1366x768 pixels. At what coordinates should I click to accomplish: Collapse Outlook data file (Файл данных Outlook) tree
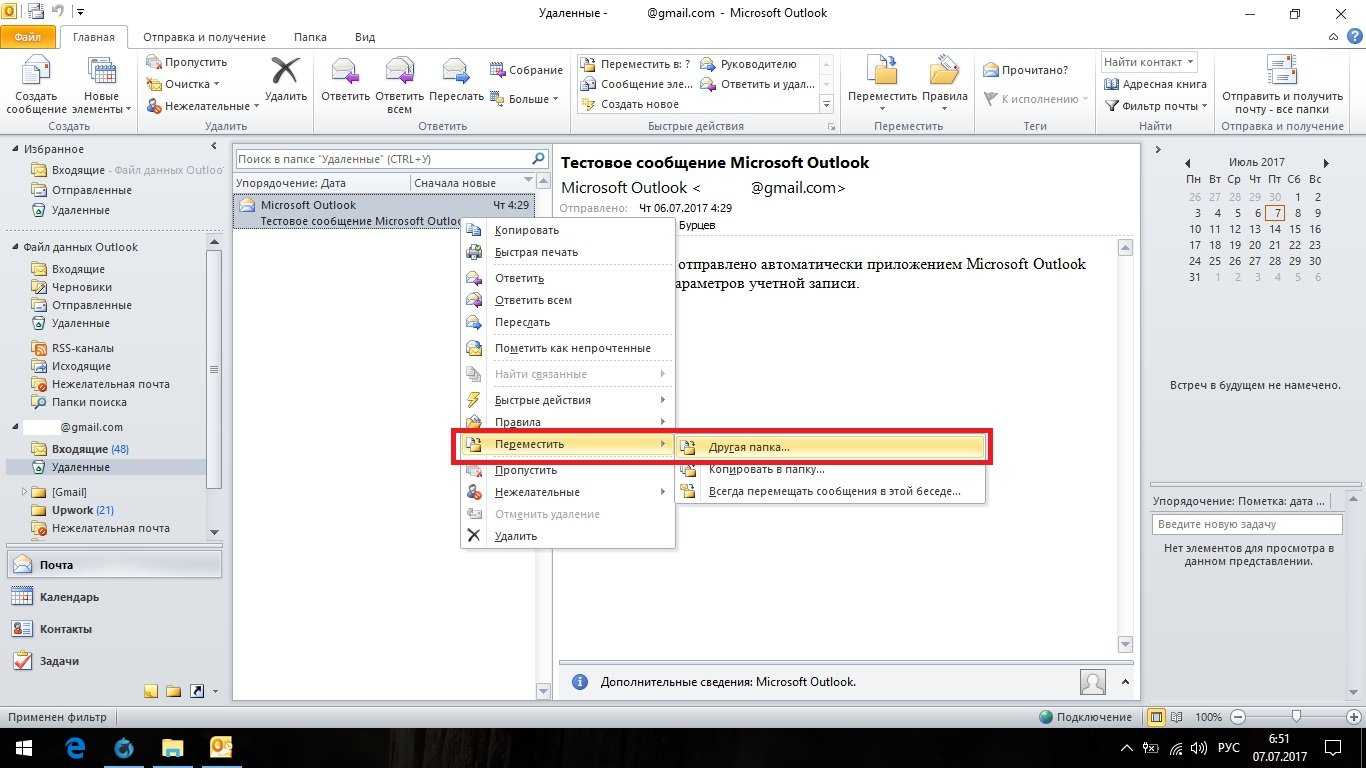coord(15,247)
